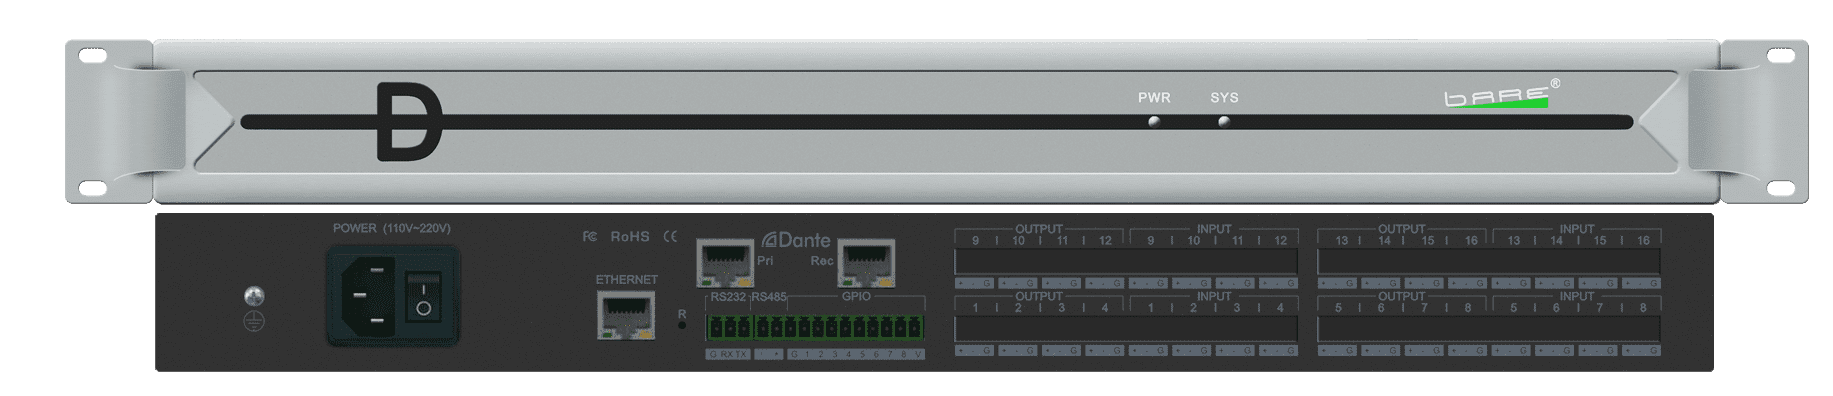
Task: Click the GPIO label
Action: 856,297
